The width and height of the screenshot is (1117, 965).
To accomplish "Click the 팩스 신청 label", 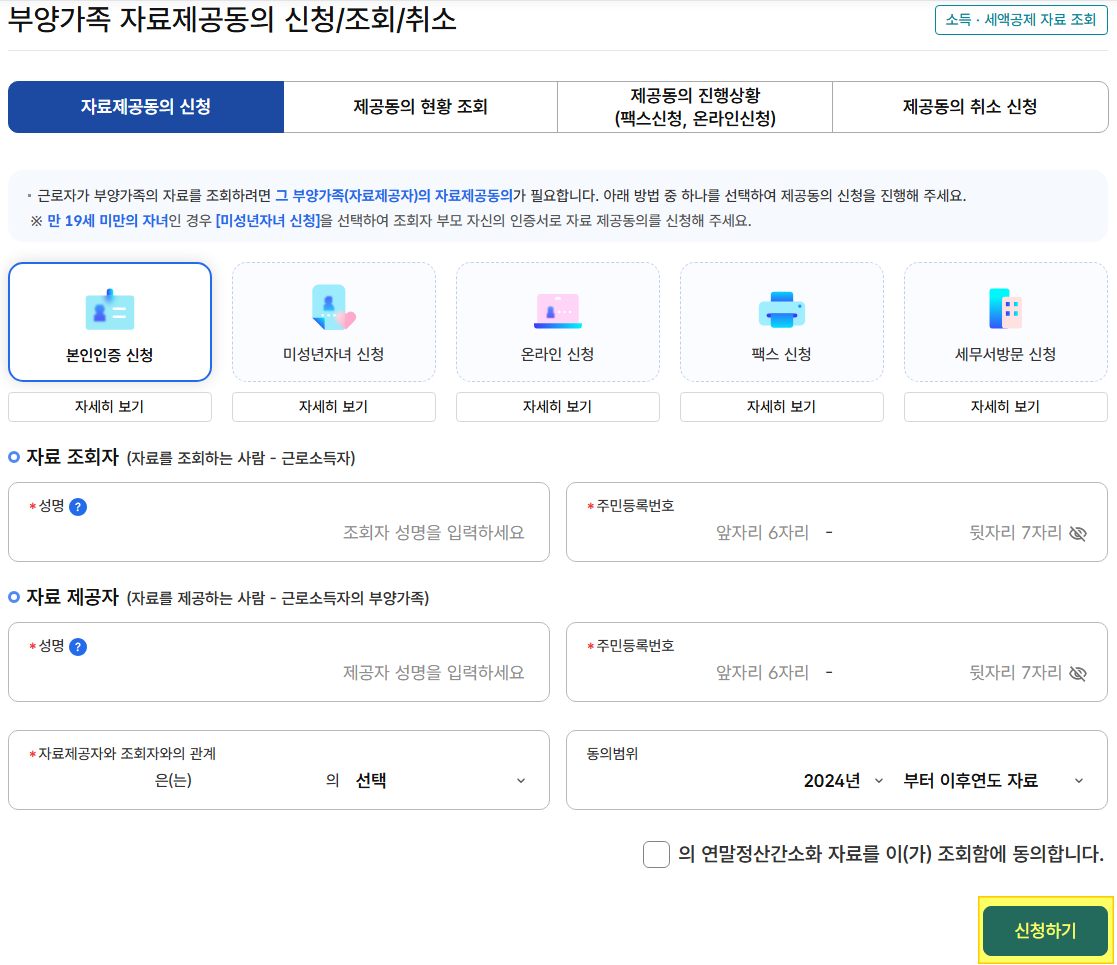I will click(x=781, y=355).
